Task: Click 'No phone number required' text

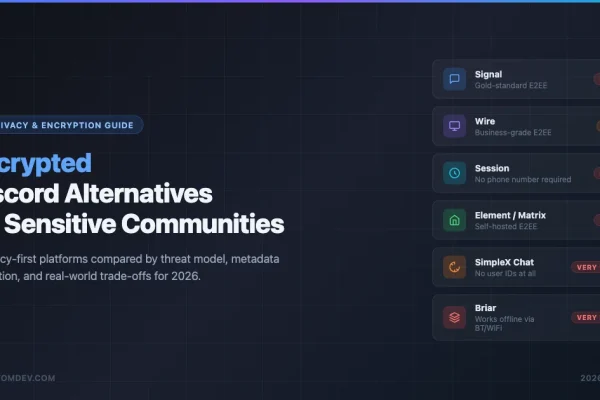Action: (x=523, y=180)
